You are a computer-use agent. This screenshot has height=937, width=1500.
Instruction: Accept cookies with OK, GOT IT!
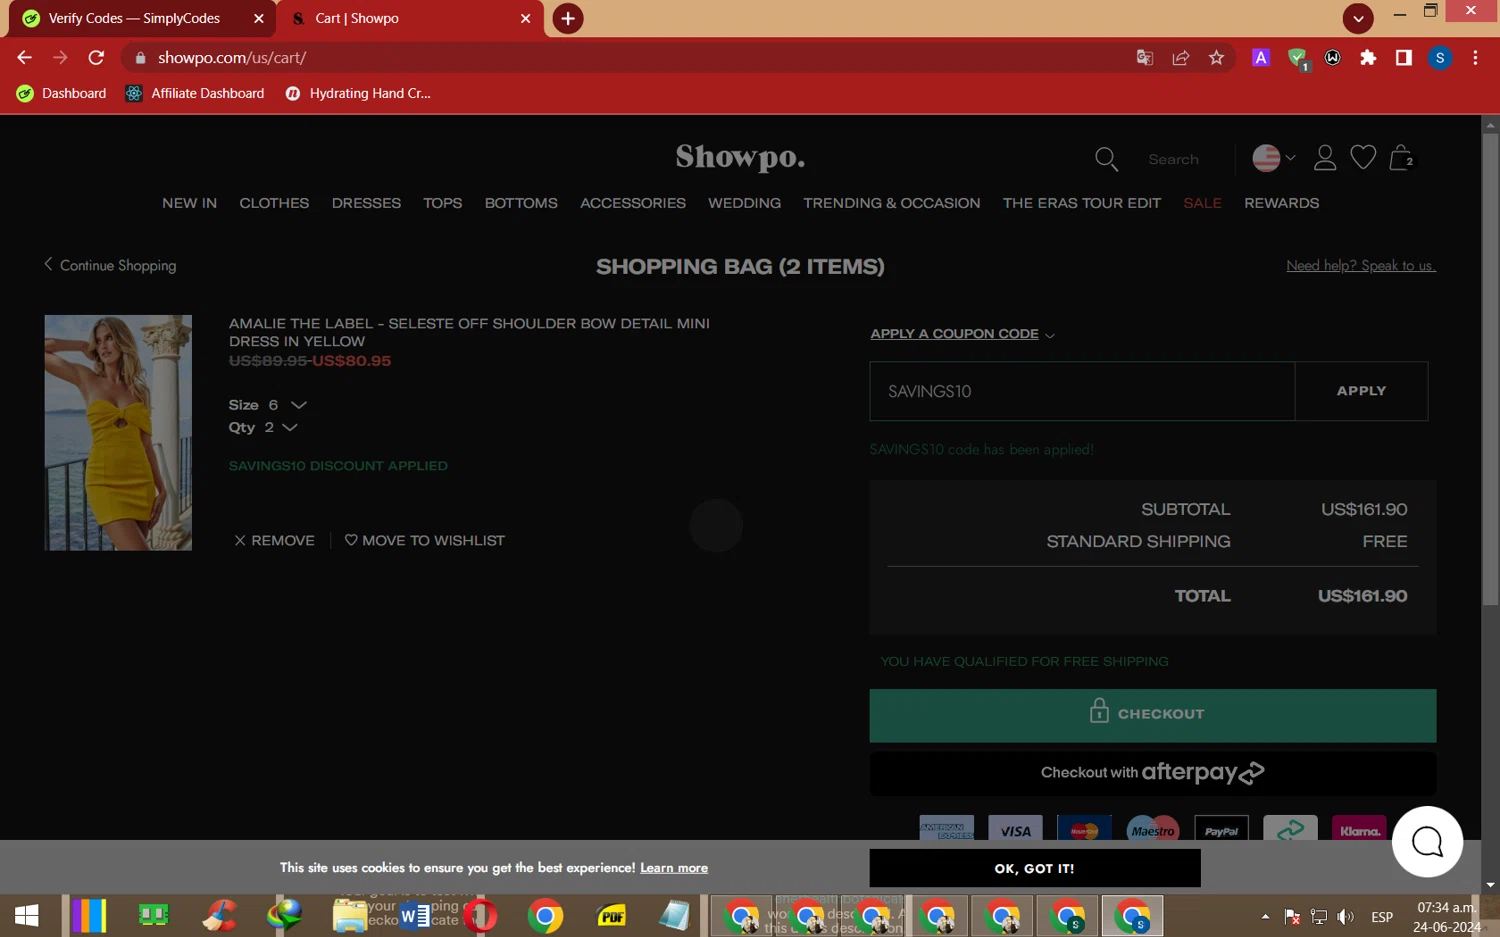tap(1035, 868)
